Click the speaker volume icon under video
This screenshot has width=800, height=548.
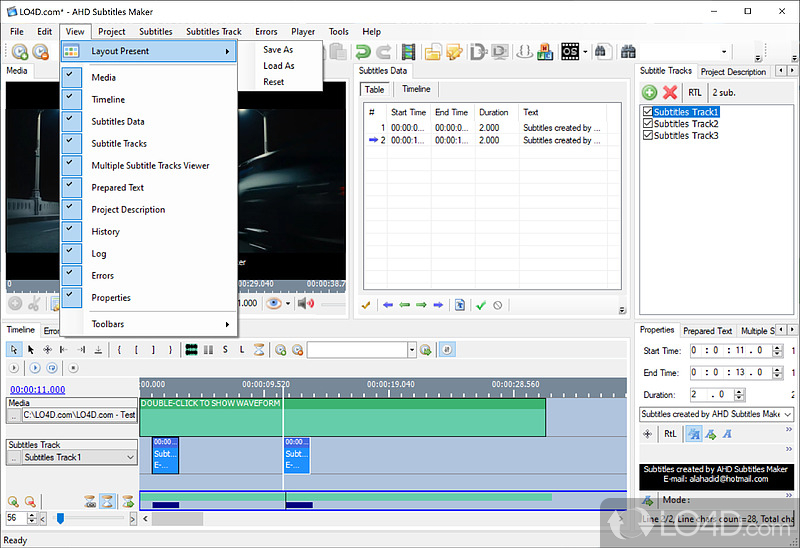pyautogui.click(x=304, y=303)
